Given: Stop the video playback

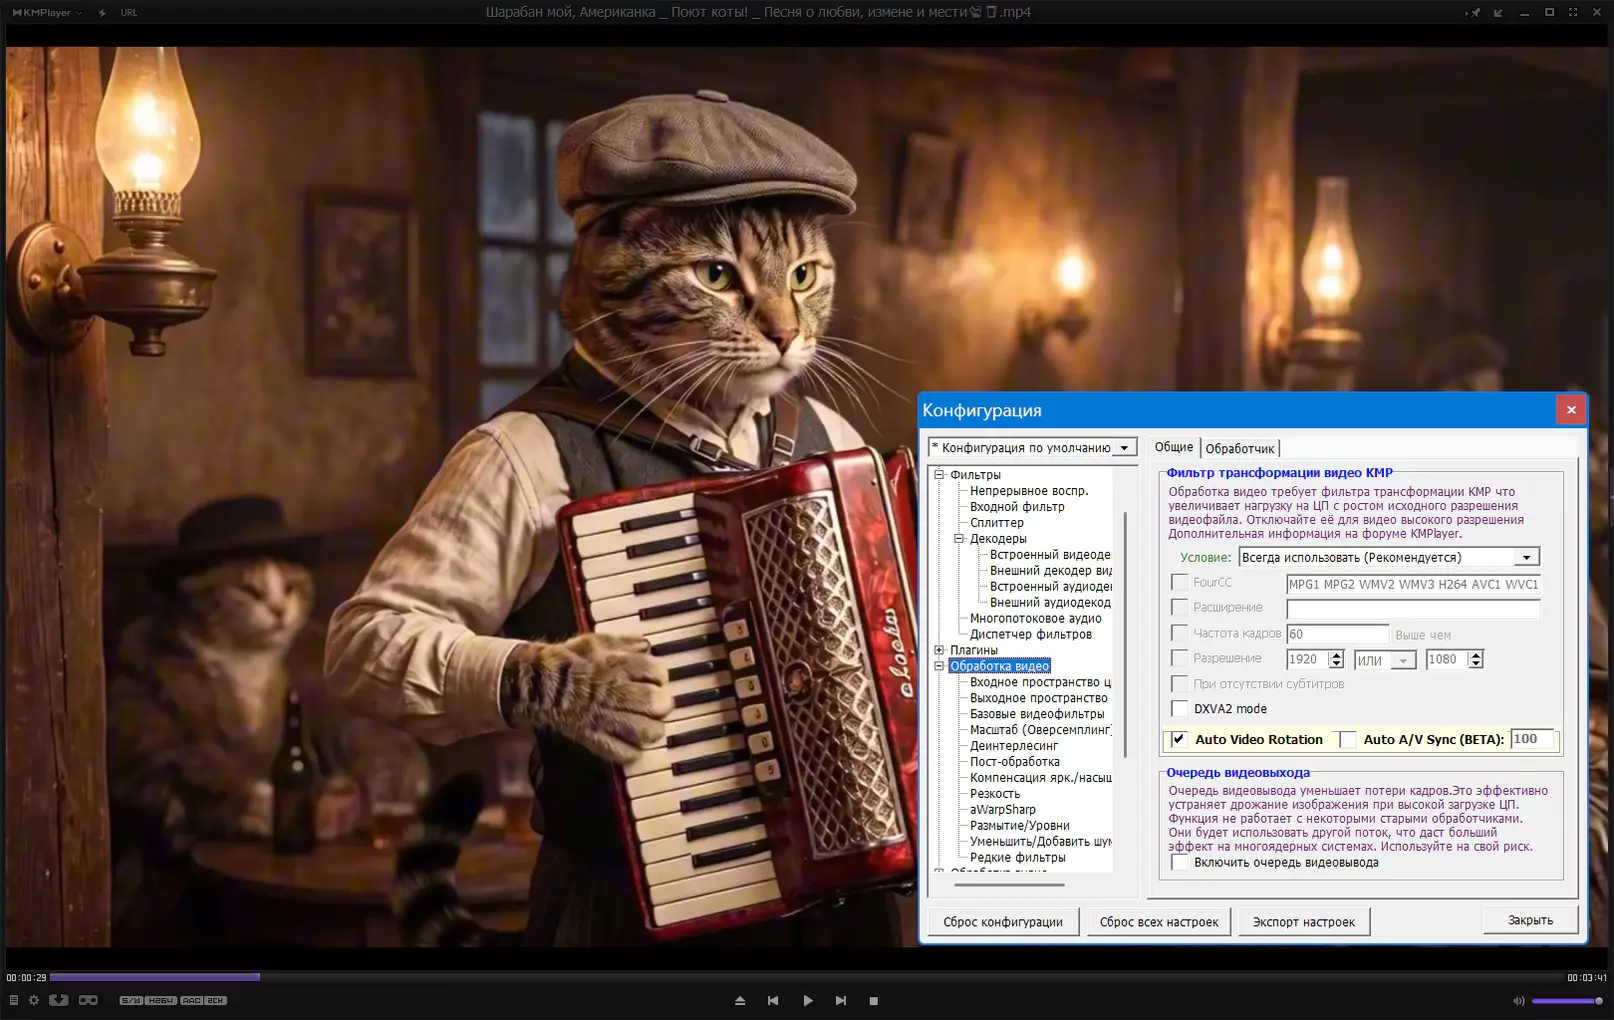Looking at the screenshot, I should tap(874, 1000).
